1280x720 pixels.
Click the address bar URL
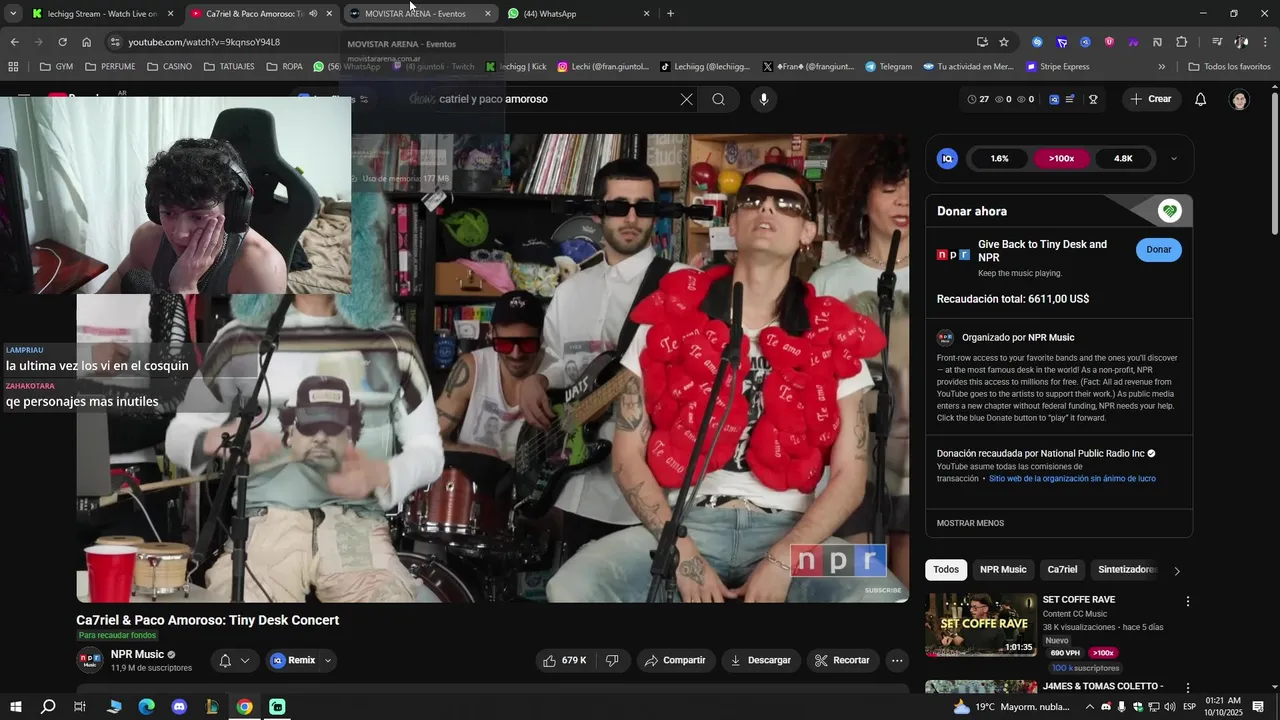[x=204, y=42]
